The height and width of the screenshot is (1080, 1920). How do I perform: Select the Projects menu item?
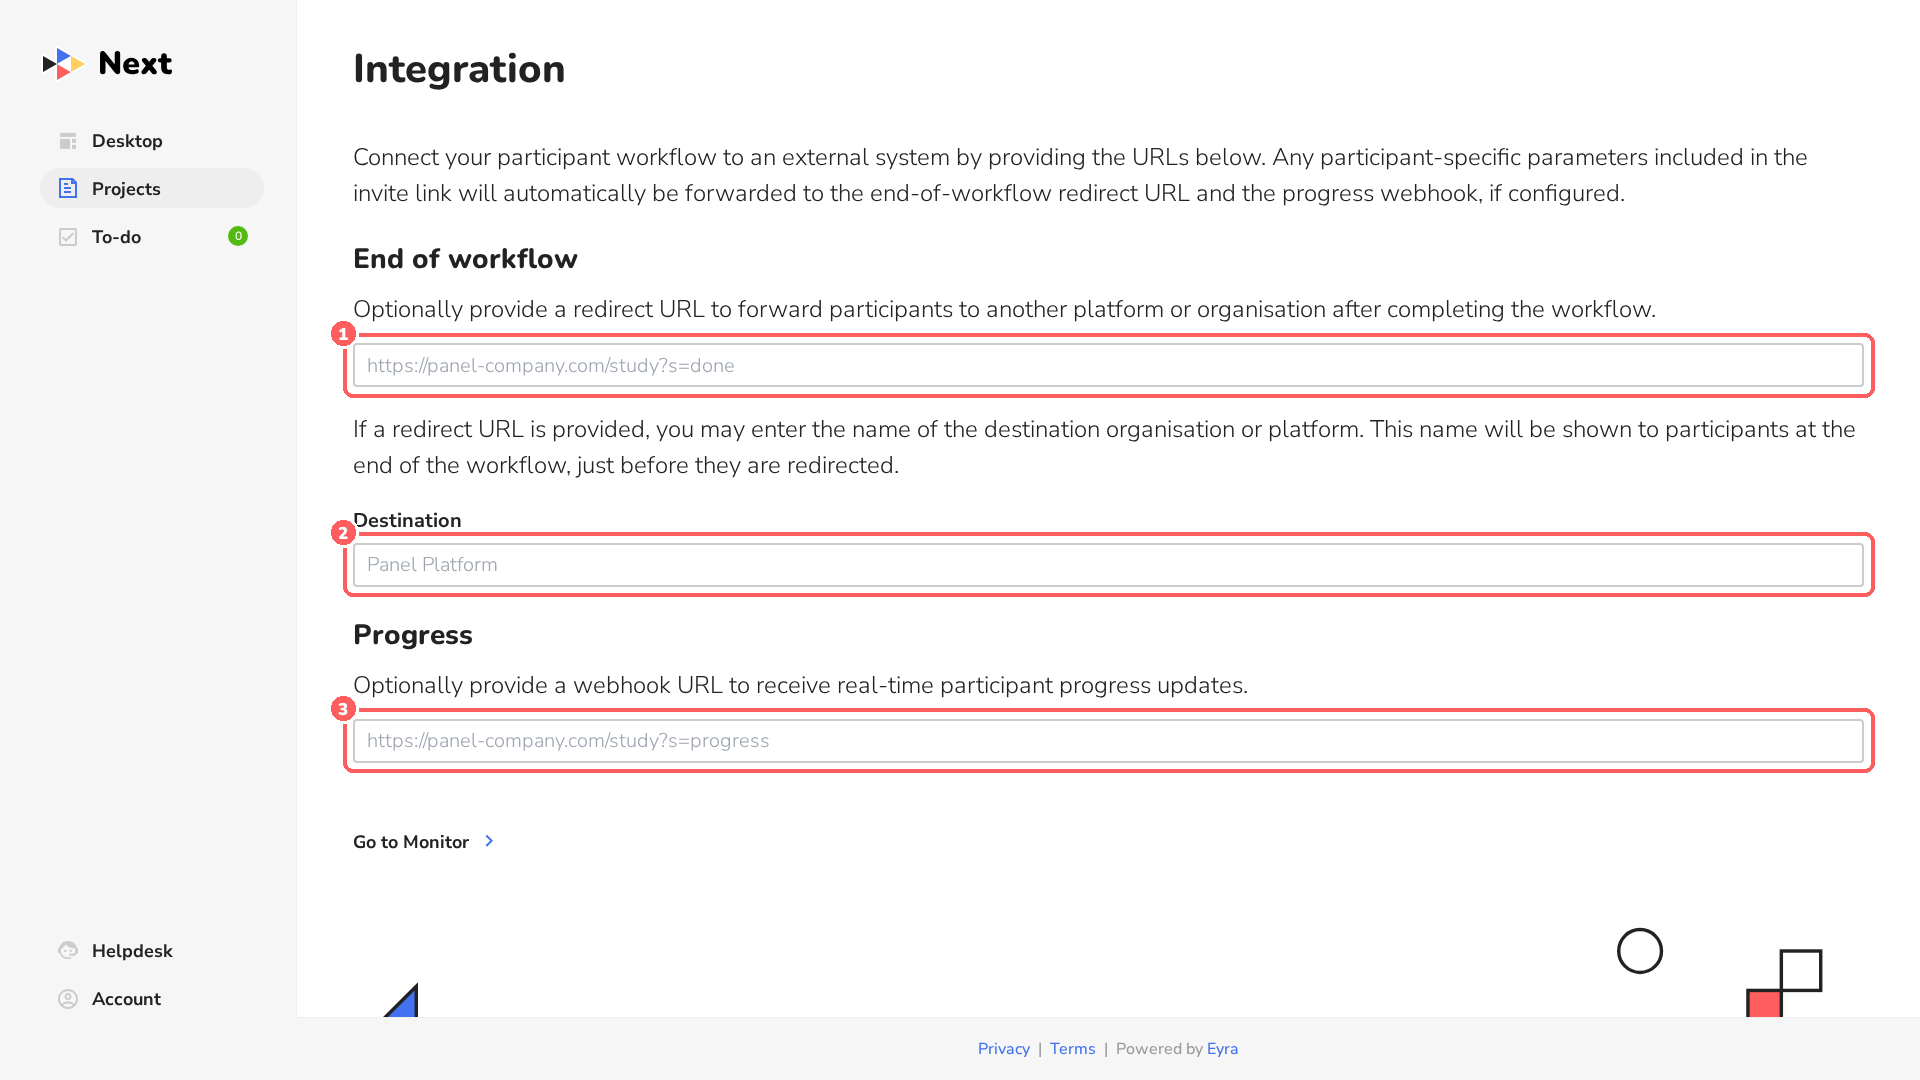(152, 188)
